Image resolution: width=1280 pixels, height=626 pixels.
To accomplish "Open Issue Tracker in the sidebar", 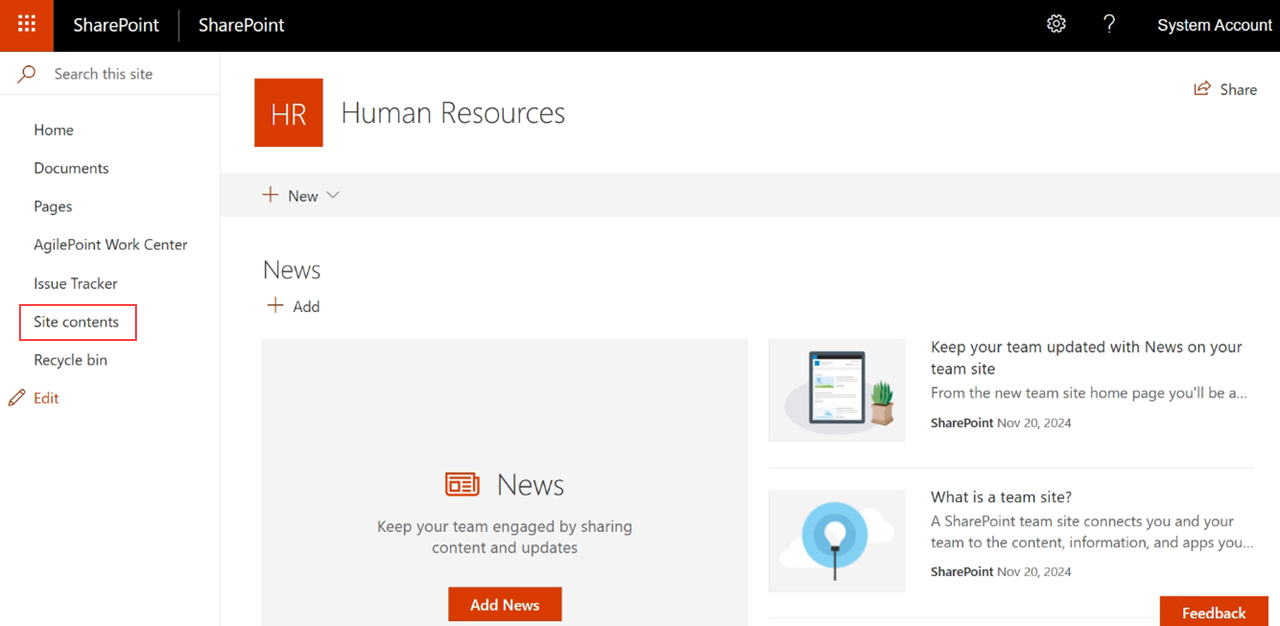I will [x=76, y=283].
